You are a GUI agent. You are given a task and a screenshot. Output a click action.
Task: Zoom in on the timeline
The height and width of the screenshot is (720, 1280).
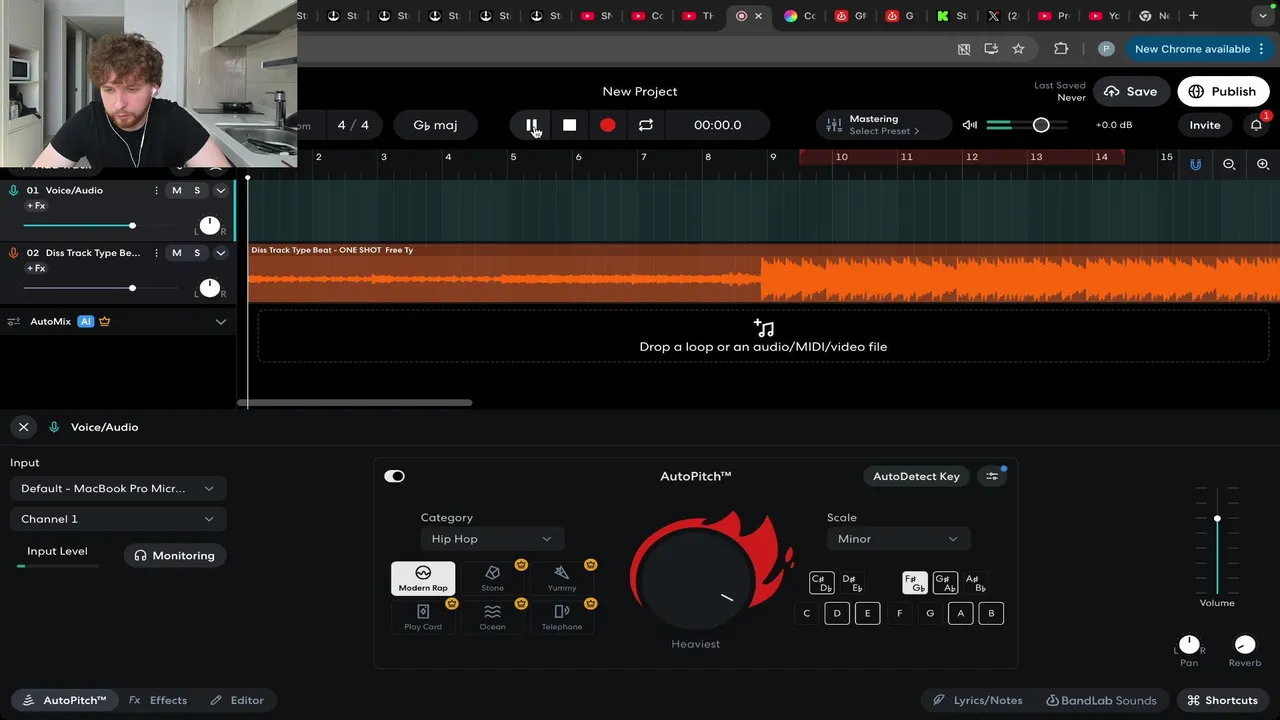click(x=1263, y=164)
